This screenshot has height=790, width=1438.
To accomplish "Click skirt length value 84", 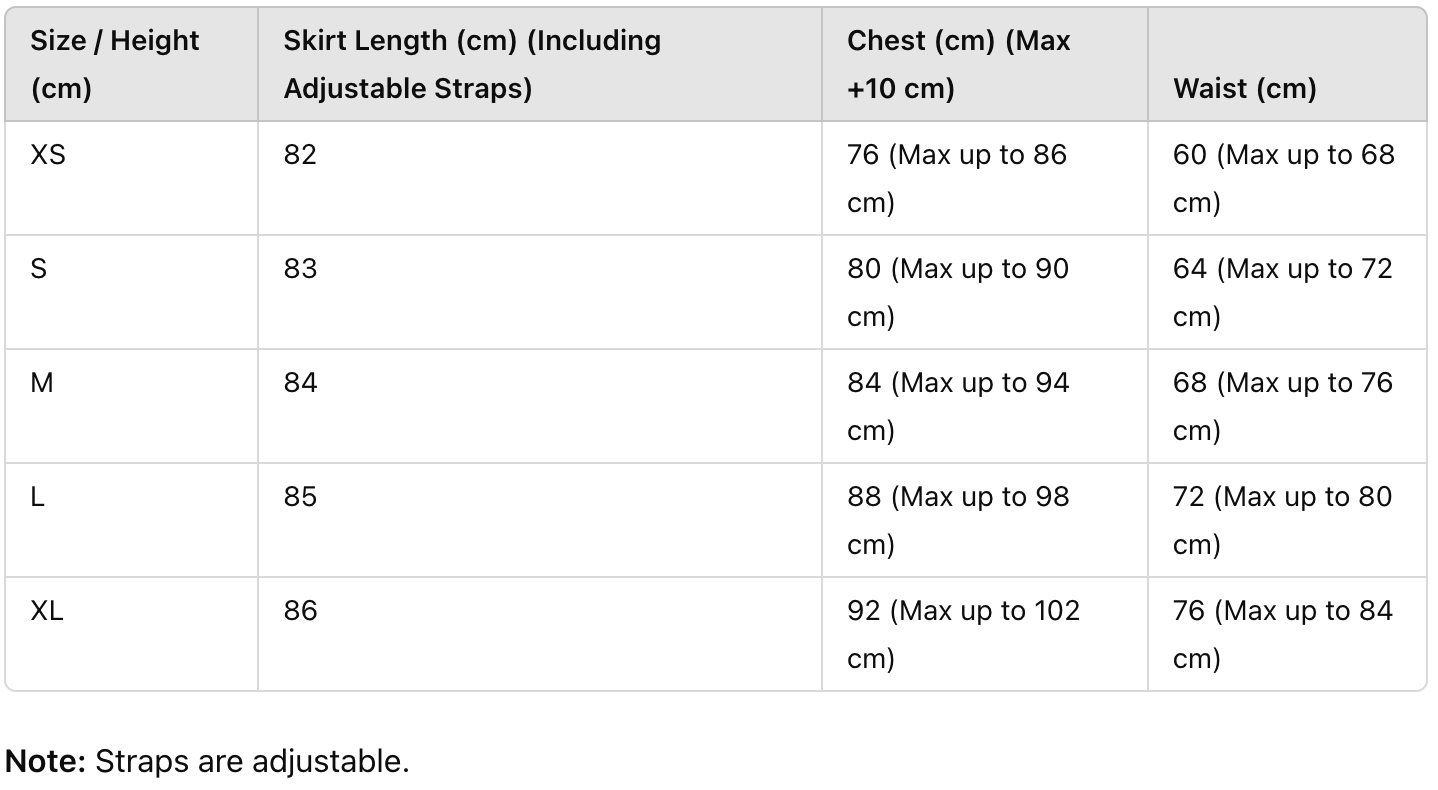I will coord(300,383).
